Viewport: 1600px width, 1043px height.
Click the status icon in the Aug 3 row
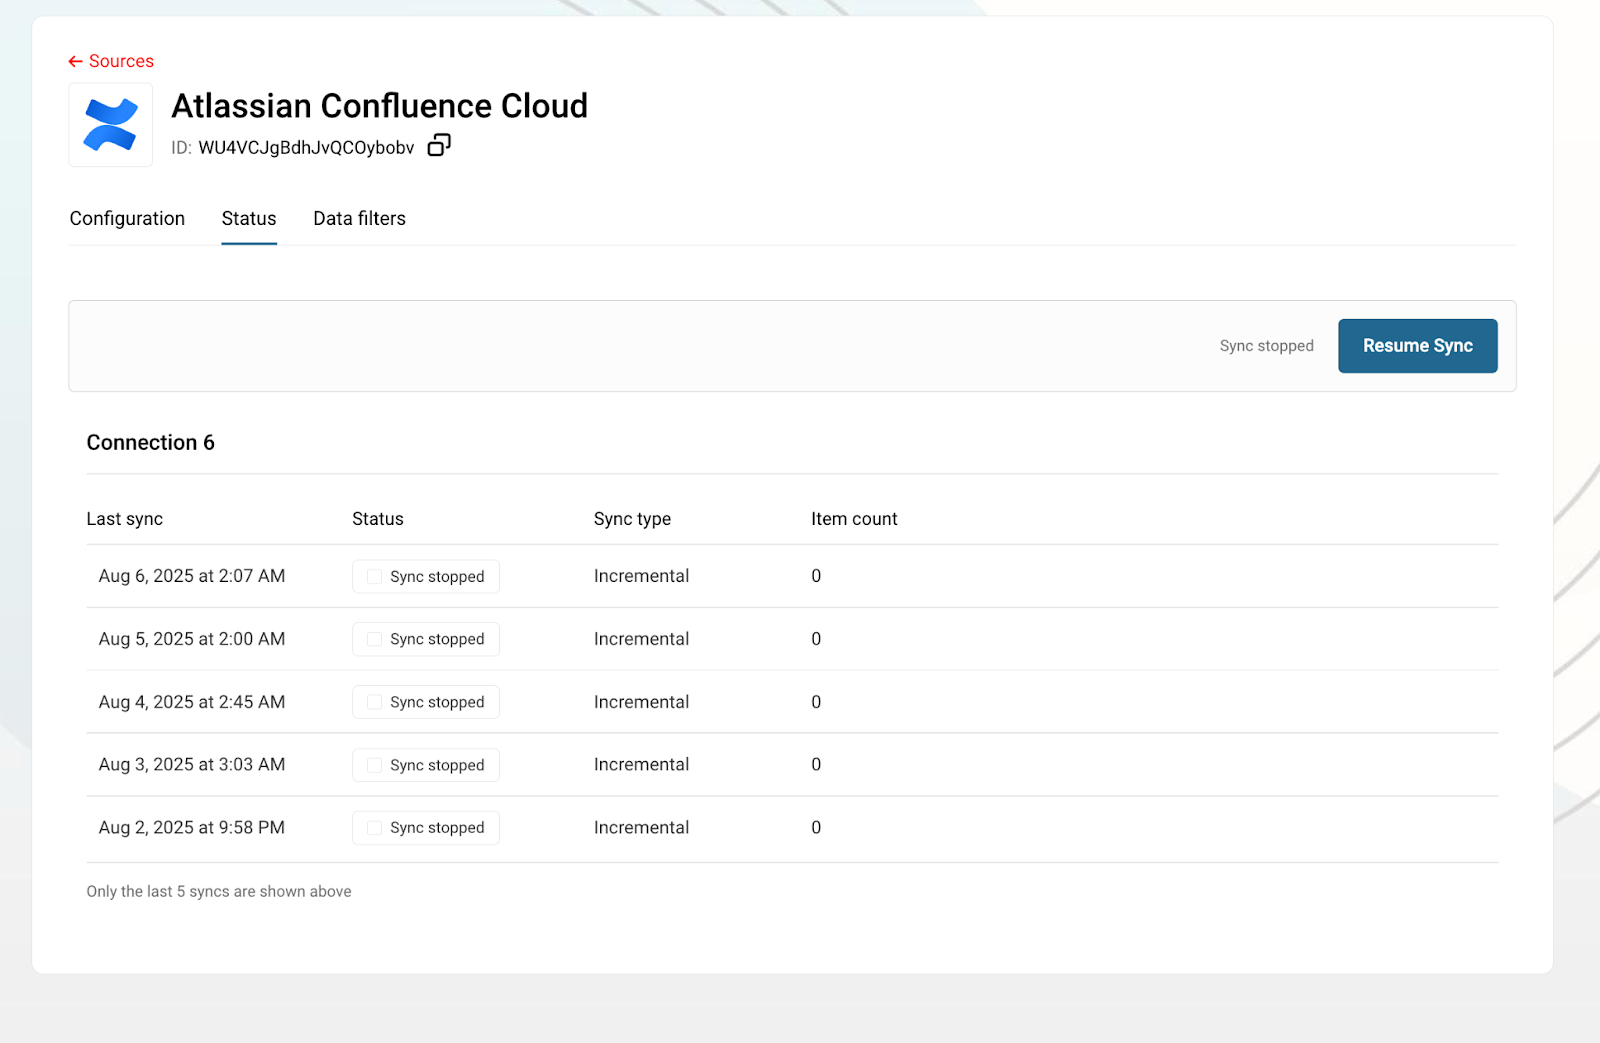pyautogui.click(x=374, y=765)
